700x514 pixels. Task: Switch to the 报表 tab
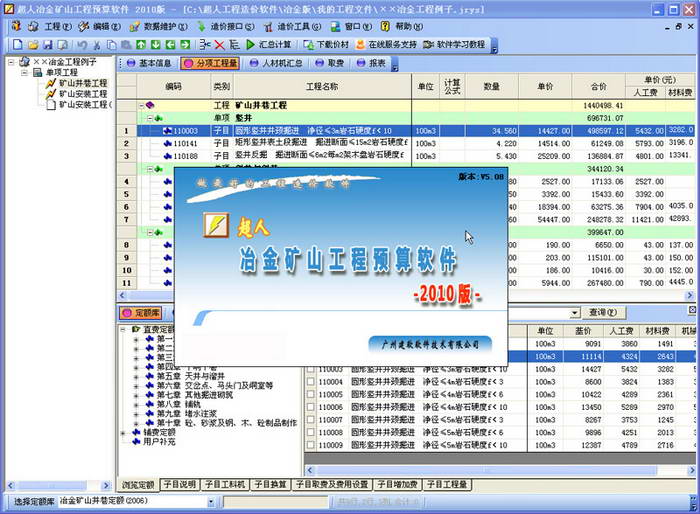pos(371,63)
